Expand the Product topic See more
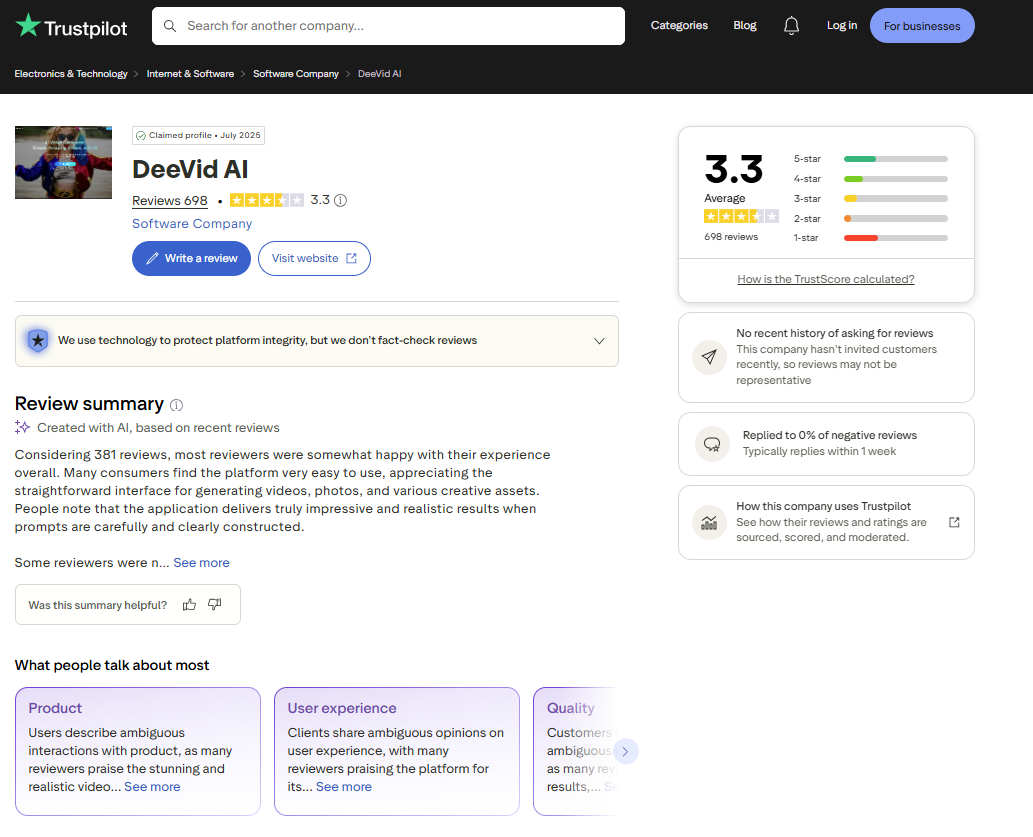The image size is (1033, 837). point(152,787)
